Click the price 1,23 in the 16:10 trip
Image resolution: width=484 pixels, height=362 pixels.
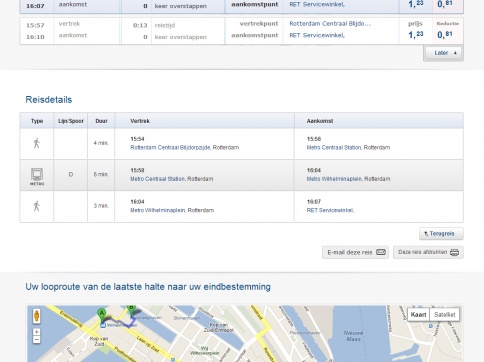pyautogui.click(x=416, y=34)
